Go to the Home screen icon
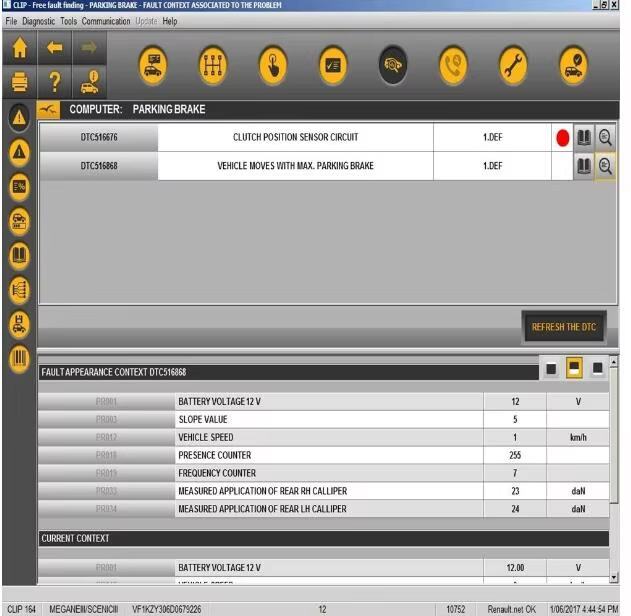Viewport: 631px width, 616px height. pos(20,47)
